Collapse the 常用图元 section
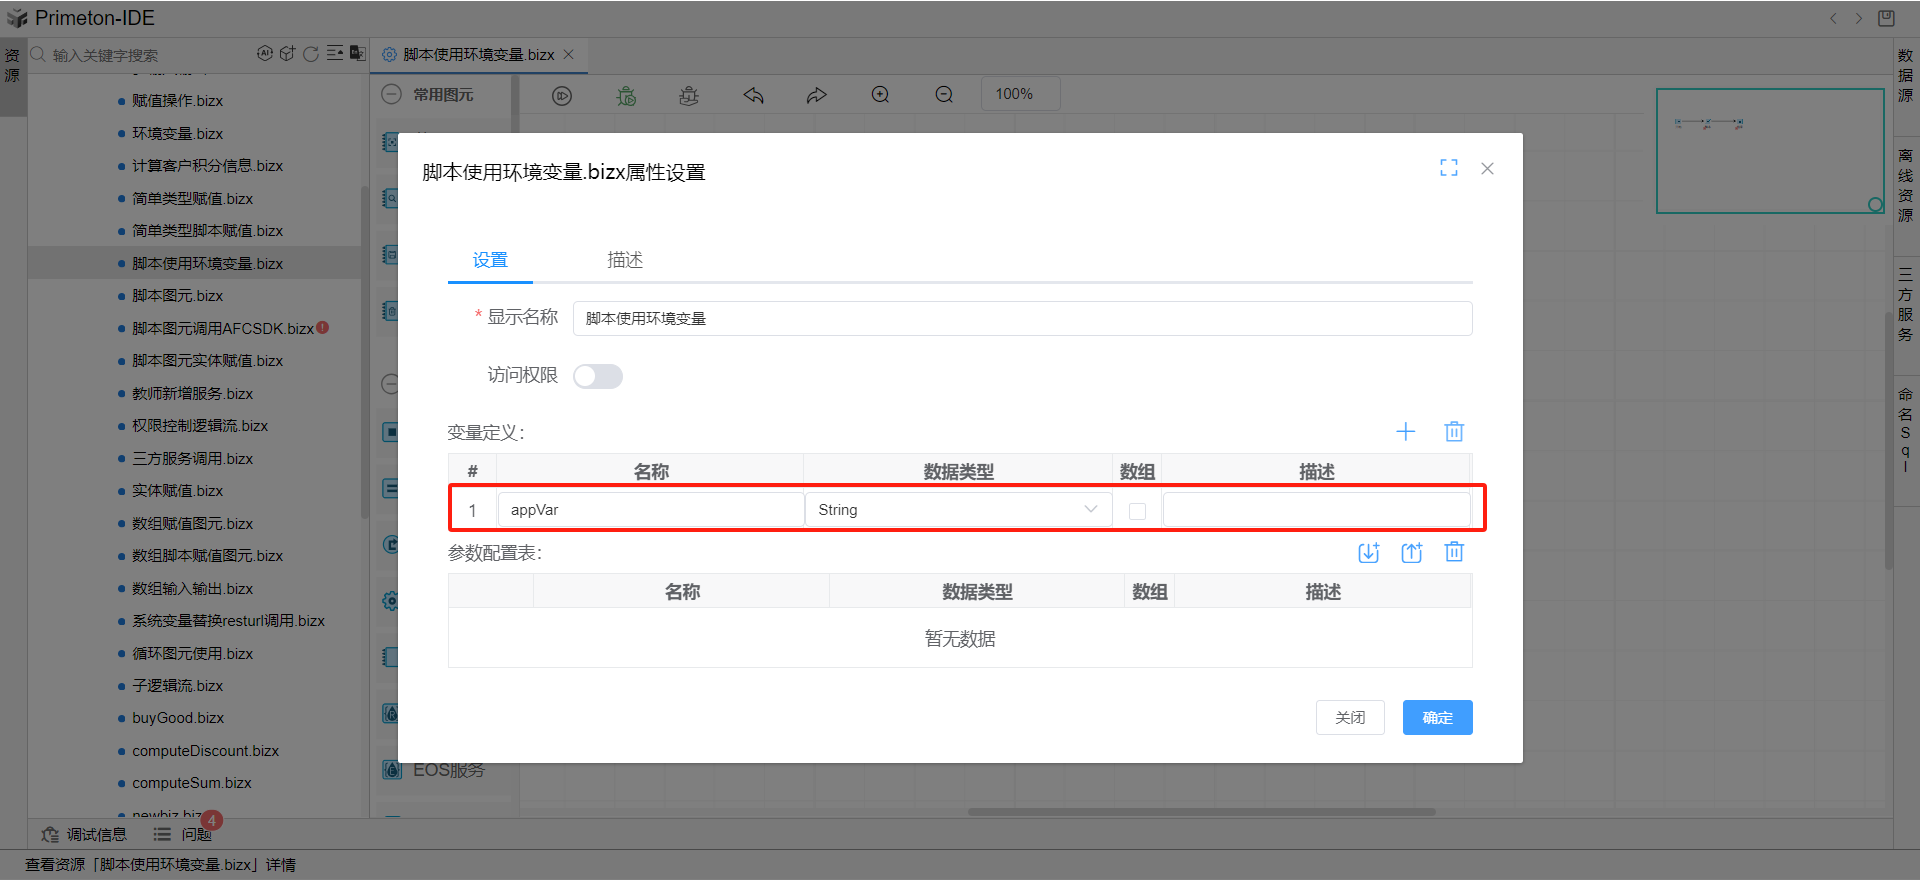This screenshot has height=880, width=1920. coord(392,94)
